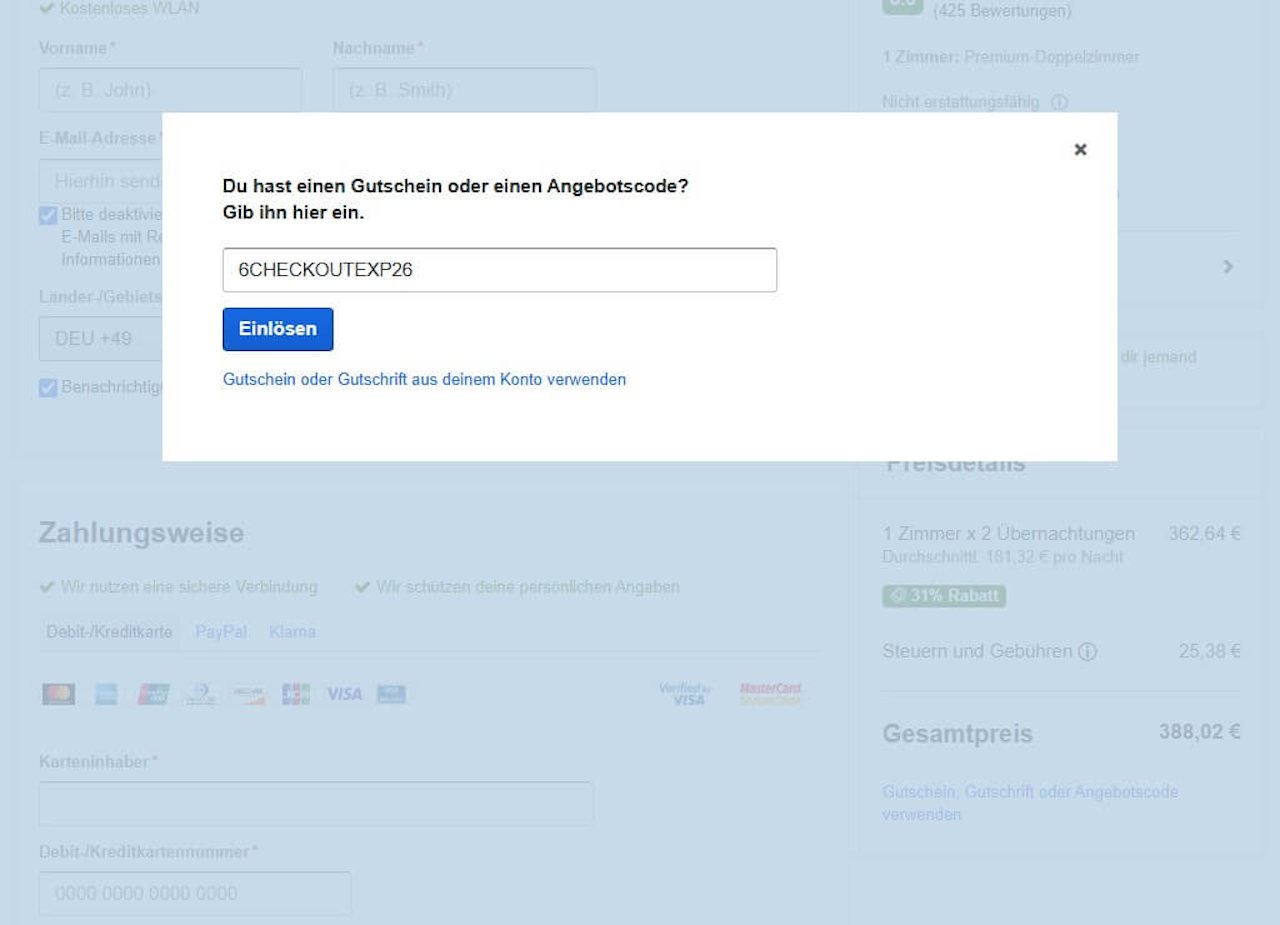Toggle the Benachrichtige checkbox

coord(48,388)
